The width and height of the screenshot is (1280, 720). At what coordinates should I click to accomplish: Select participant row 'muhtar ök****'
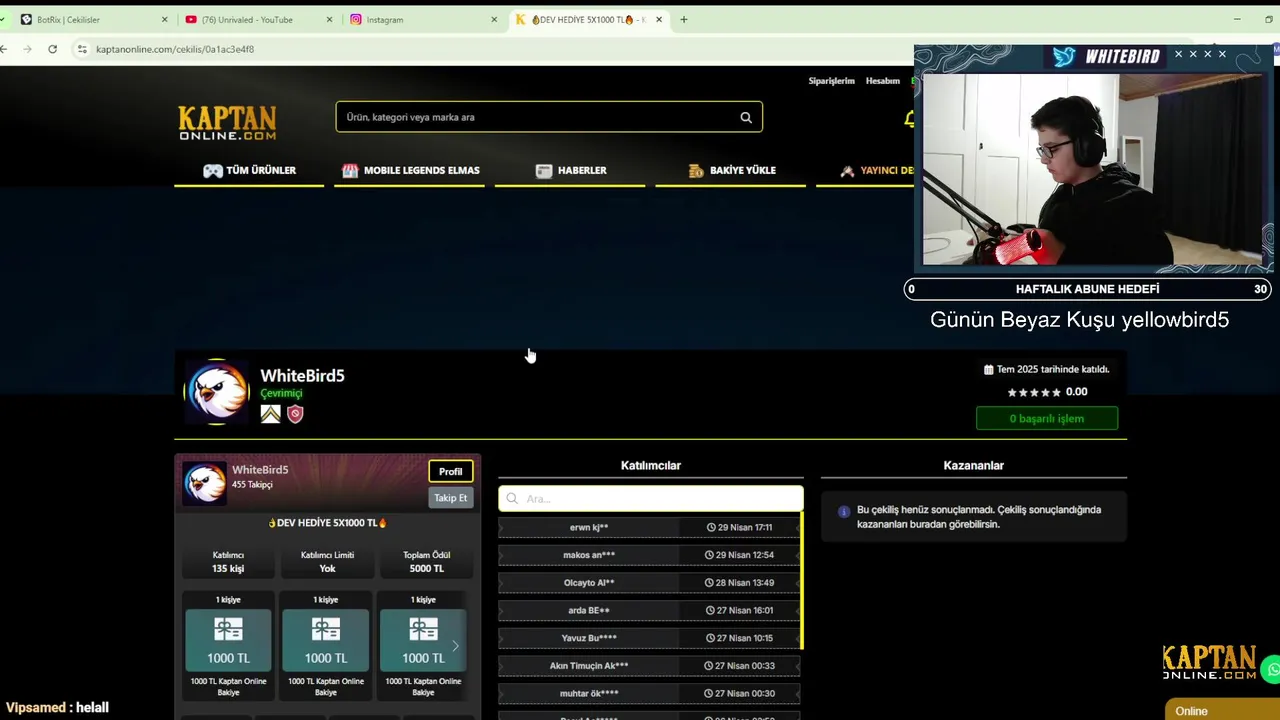click(649, 694)
